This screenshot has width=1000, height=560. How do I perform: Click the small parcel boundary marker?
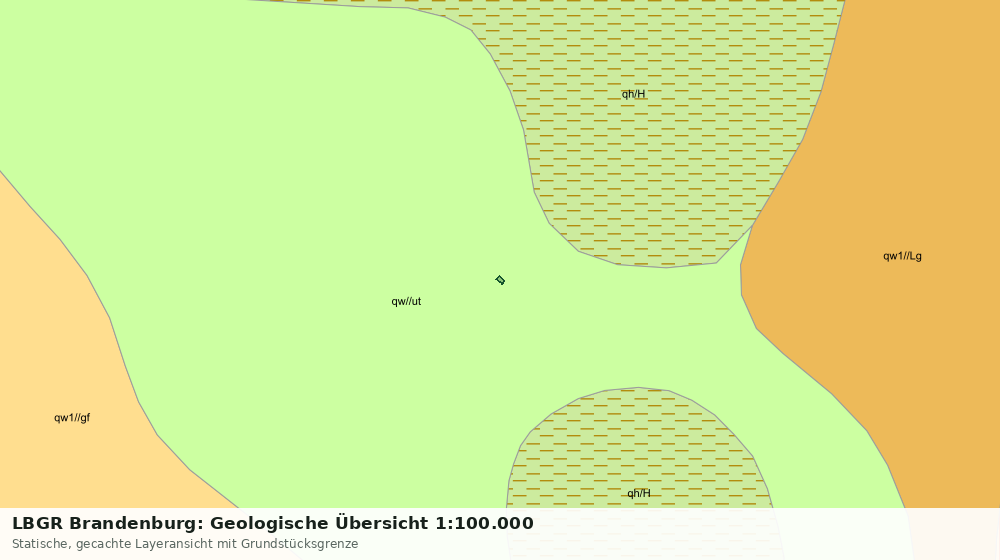pos(500,280)
